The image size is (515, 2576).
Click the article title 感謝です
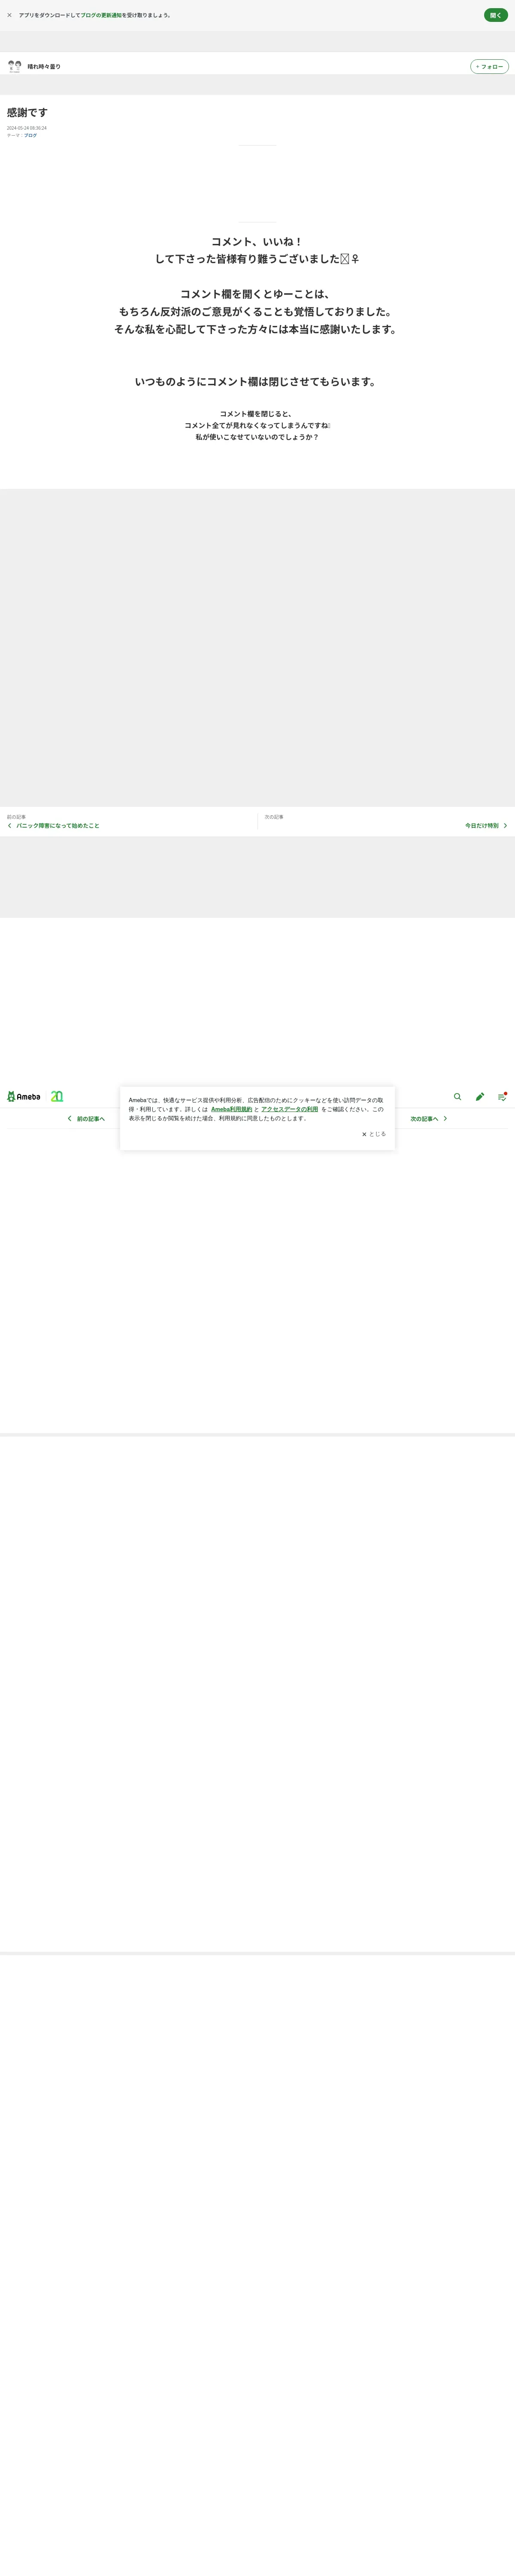click(27, 113)
